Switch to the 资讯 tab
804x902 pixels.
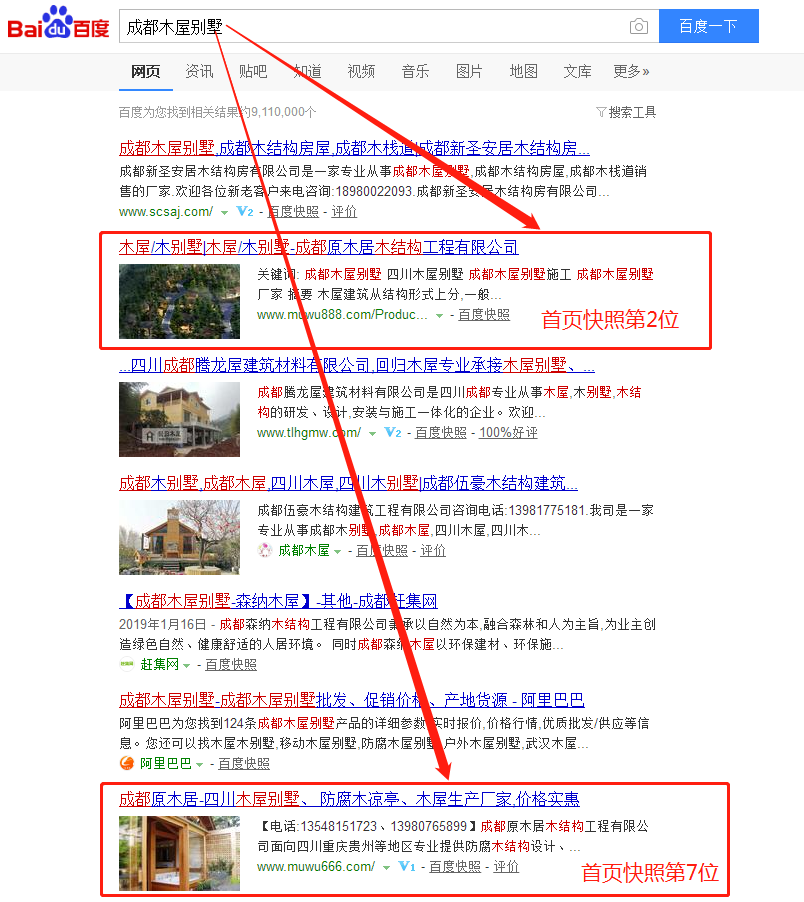click(199, 71)
